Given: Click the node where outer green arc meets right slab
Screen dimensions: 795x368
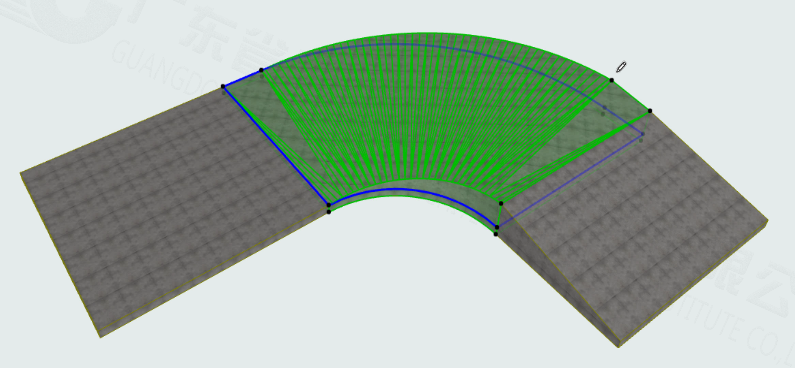Looking at the screenshot, I should pos(650,111).
